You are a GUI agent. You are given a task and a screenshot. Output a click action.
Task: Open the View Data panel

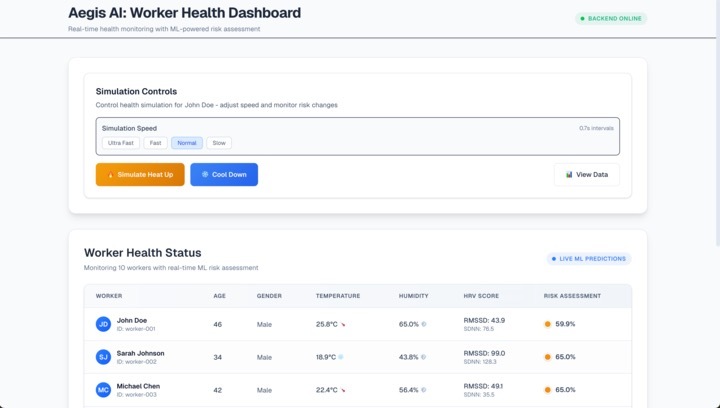587,174
